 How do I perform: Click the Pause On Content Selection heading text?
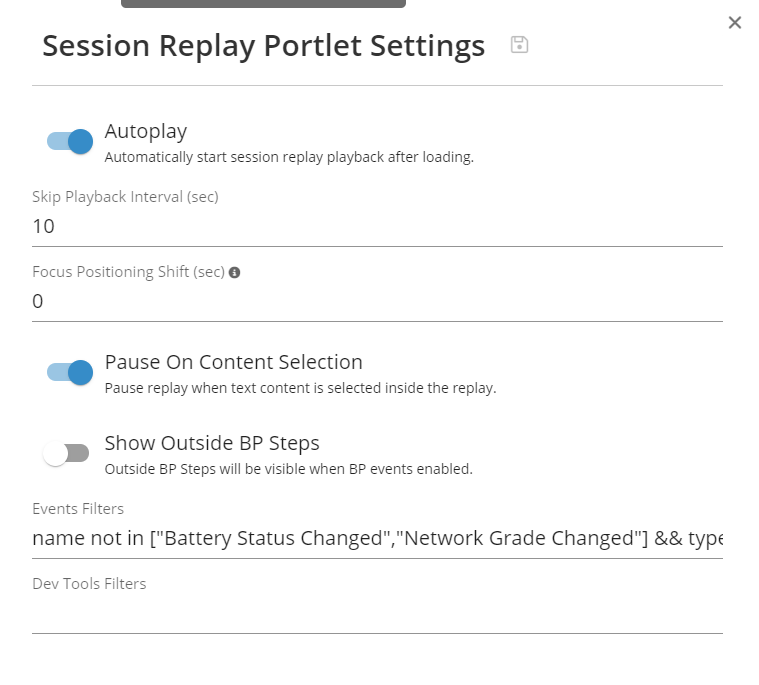(x=233, y=362)
